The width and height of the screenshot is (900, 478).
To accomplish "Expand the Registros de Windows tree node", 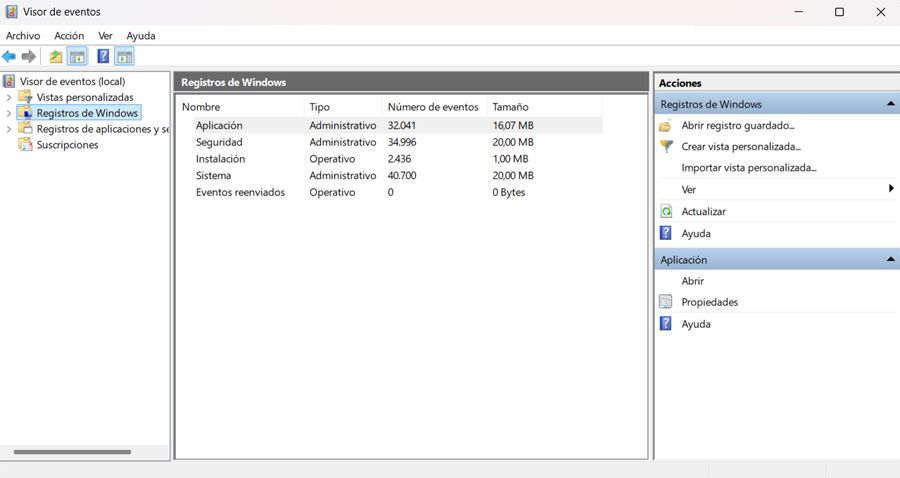I will click(x=9, y=113).
